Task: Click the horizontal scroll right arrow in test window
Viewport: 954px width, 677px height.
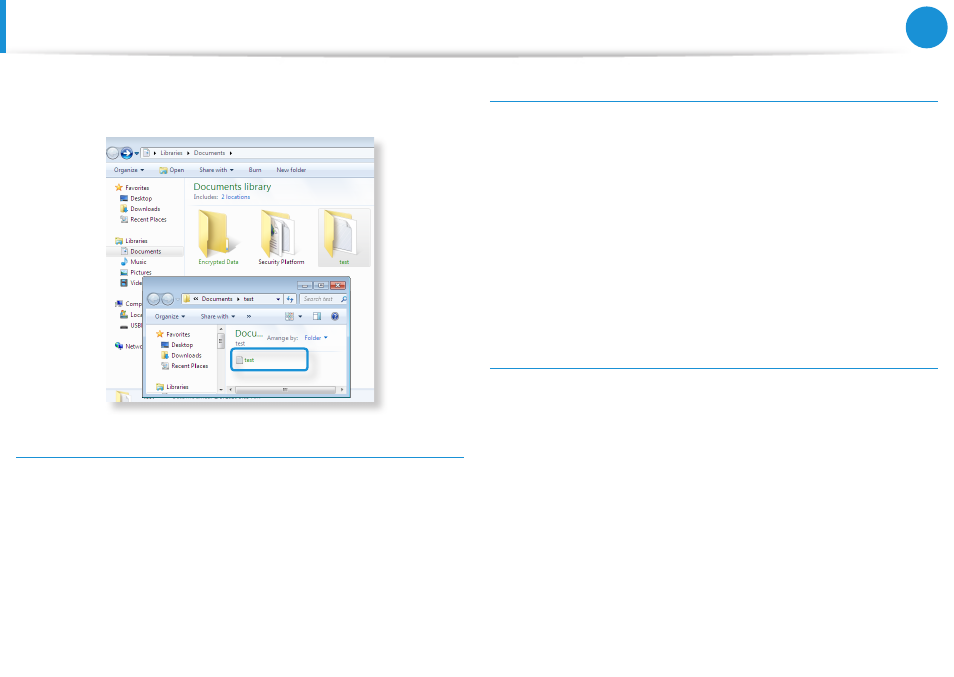Action: click(342, 390)
